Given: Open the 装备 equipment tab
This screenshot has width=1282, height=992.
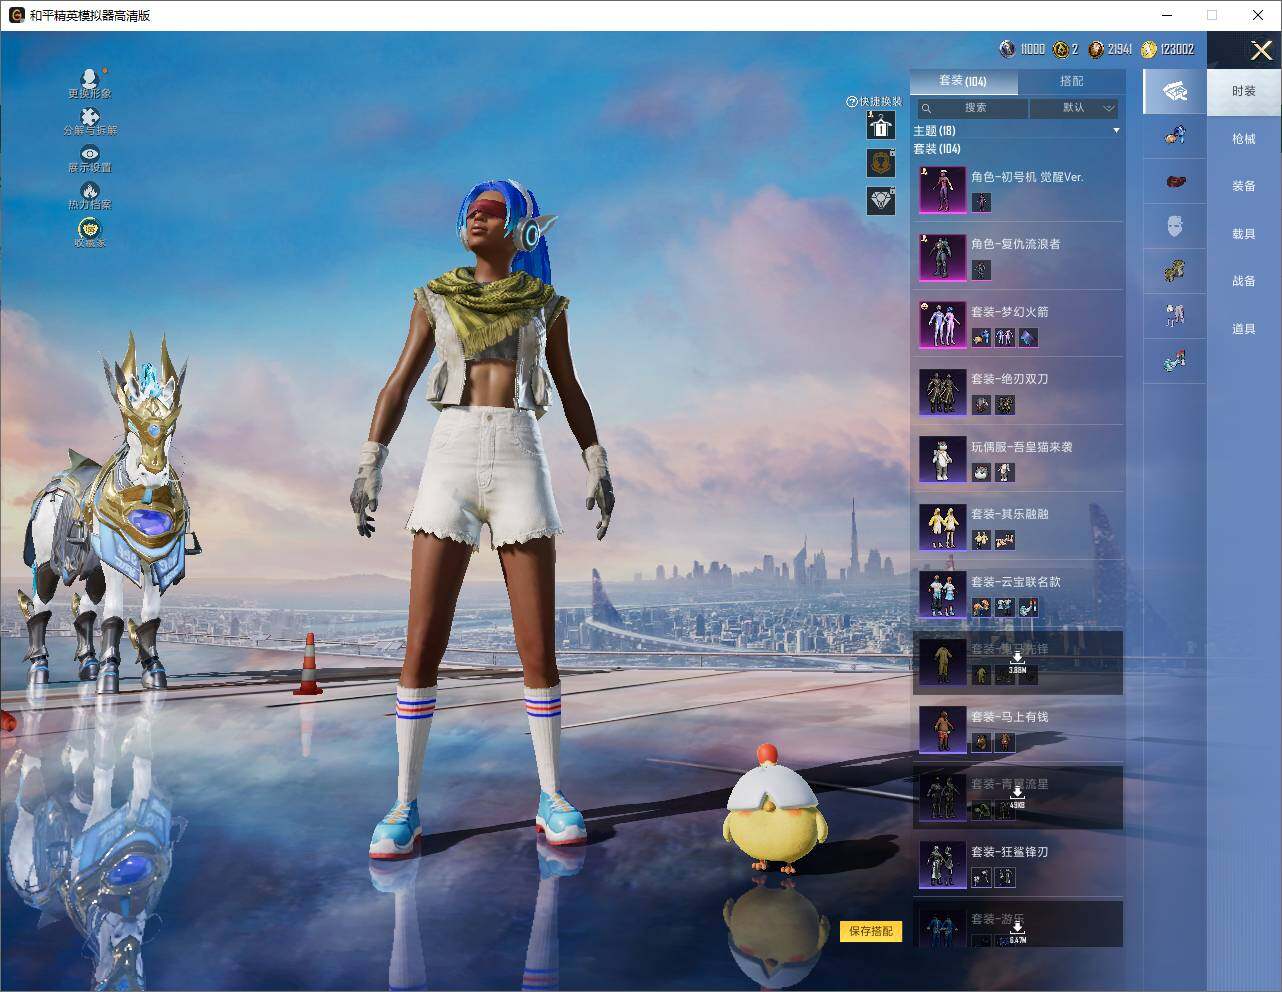Looking at the screenshot, I should tap(1243, 186).
